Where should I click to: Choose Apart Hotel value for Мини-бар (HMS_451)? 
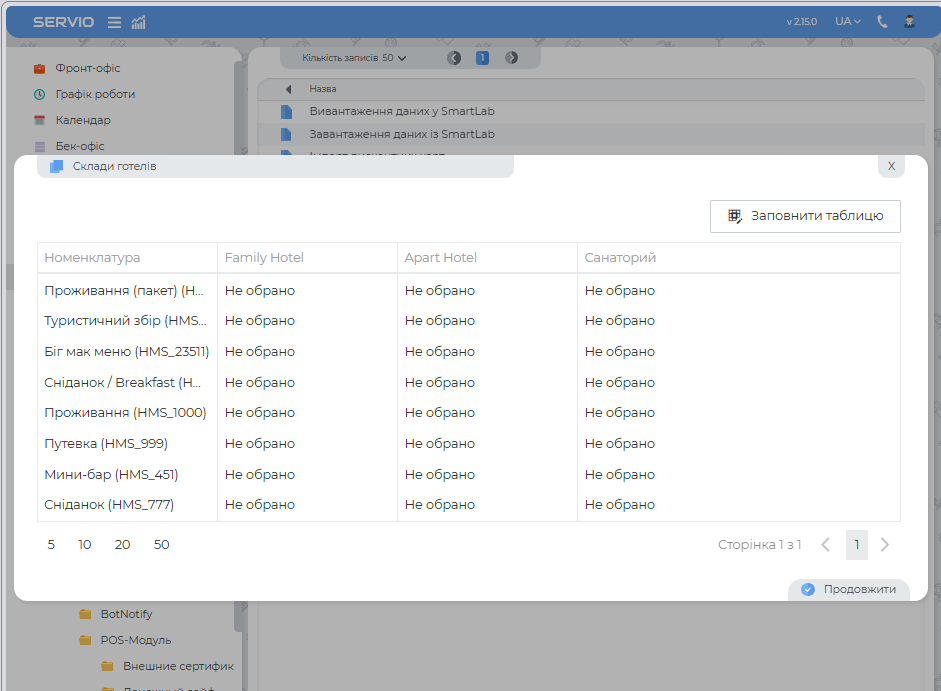pyautogui.click(x=440, y=474)
